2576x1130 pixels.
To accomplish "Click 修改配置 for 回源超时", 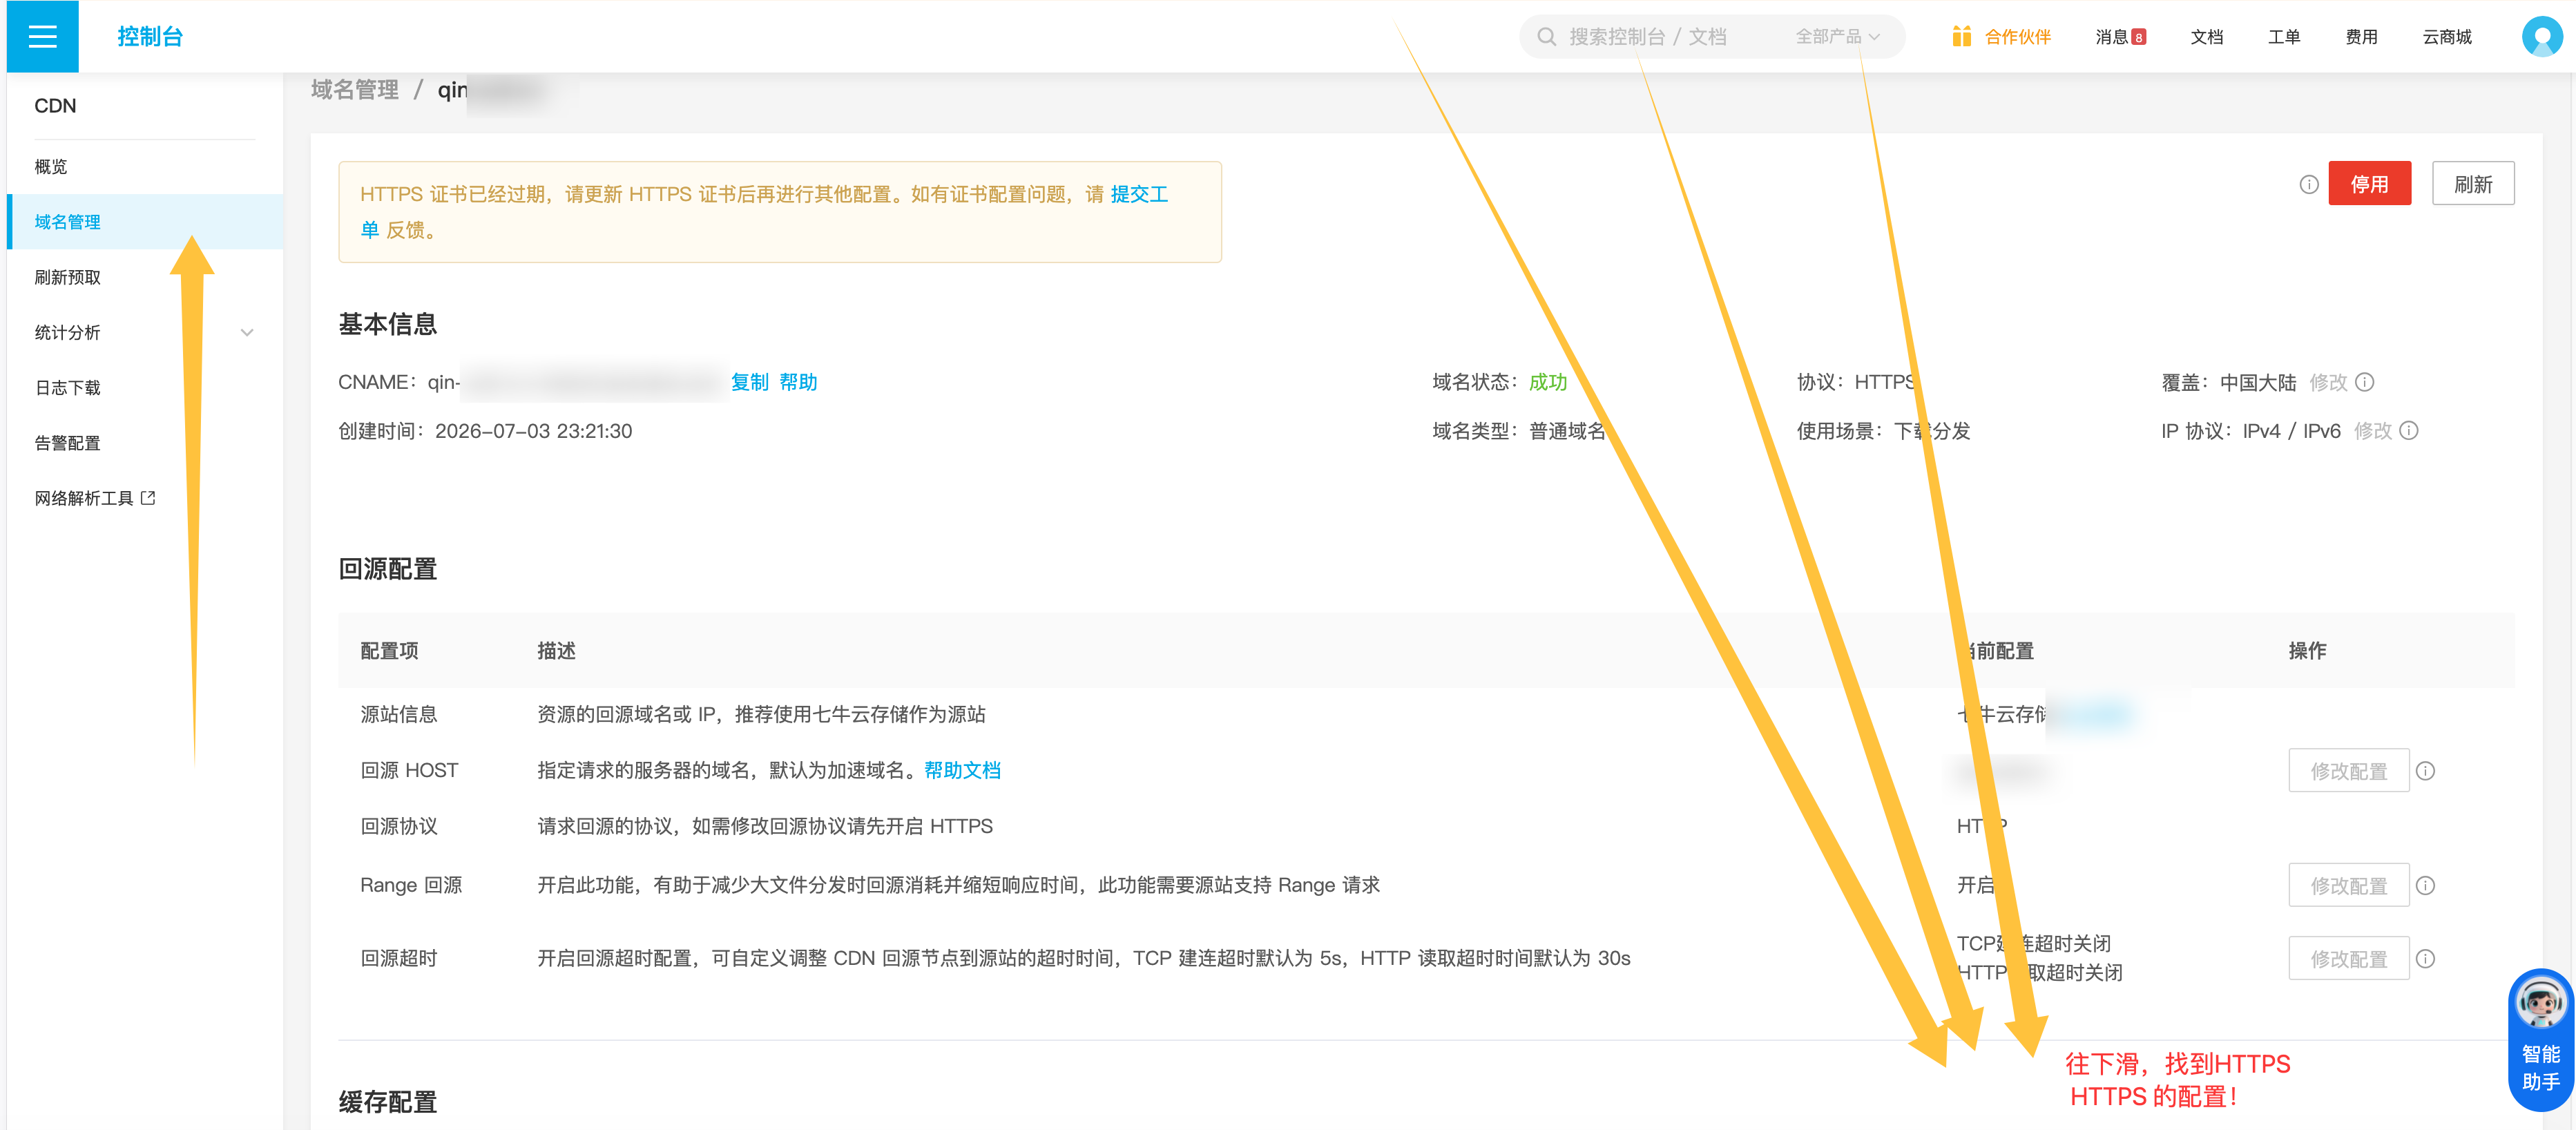I will point(2348,959).
